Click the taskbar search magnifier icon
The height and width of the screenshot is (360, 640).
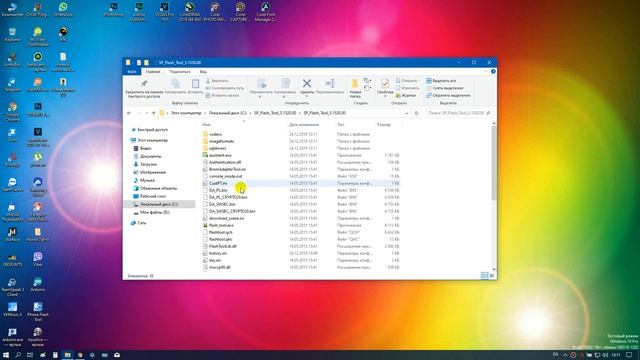tap(18, 355)
